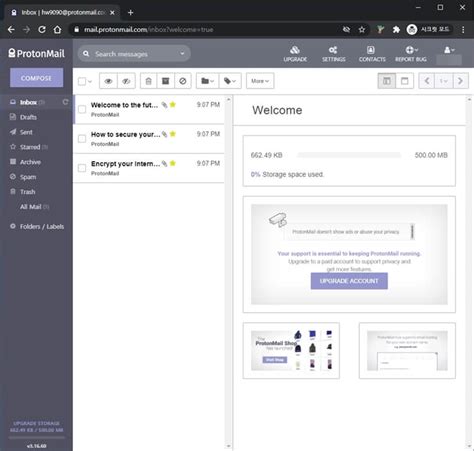Screen dimensions: 474x451
Task: Archive selected messages
Action: [x=166, y=81]
